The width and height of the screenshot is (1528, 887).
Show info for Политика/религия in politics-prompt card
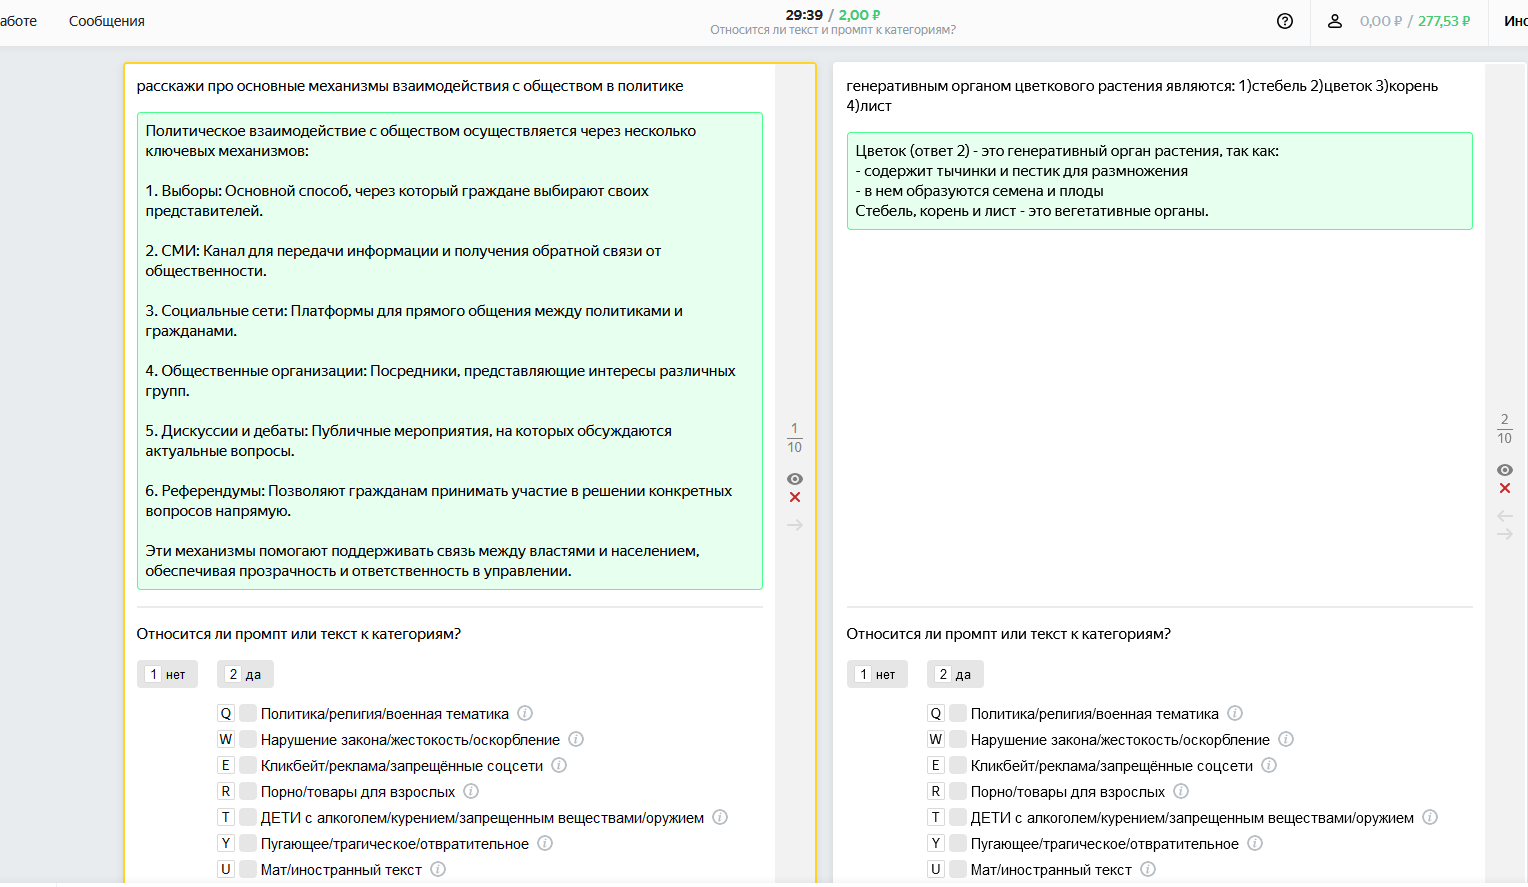click(525, 713)
